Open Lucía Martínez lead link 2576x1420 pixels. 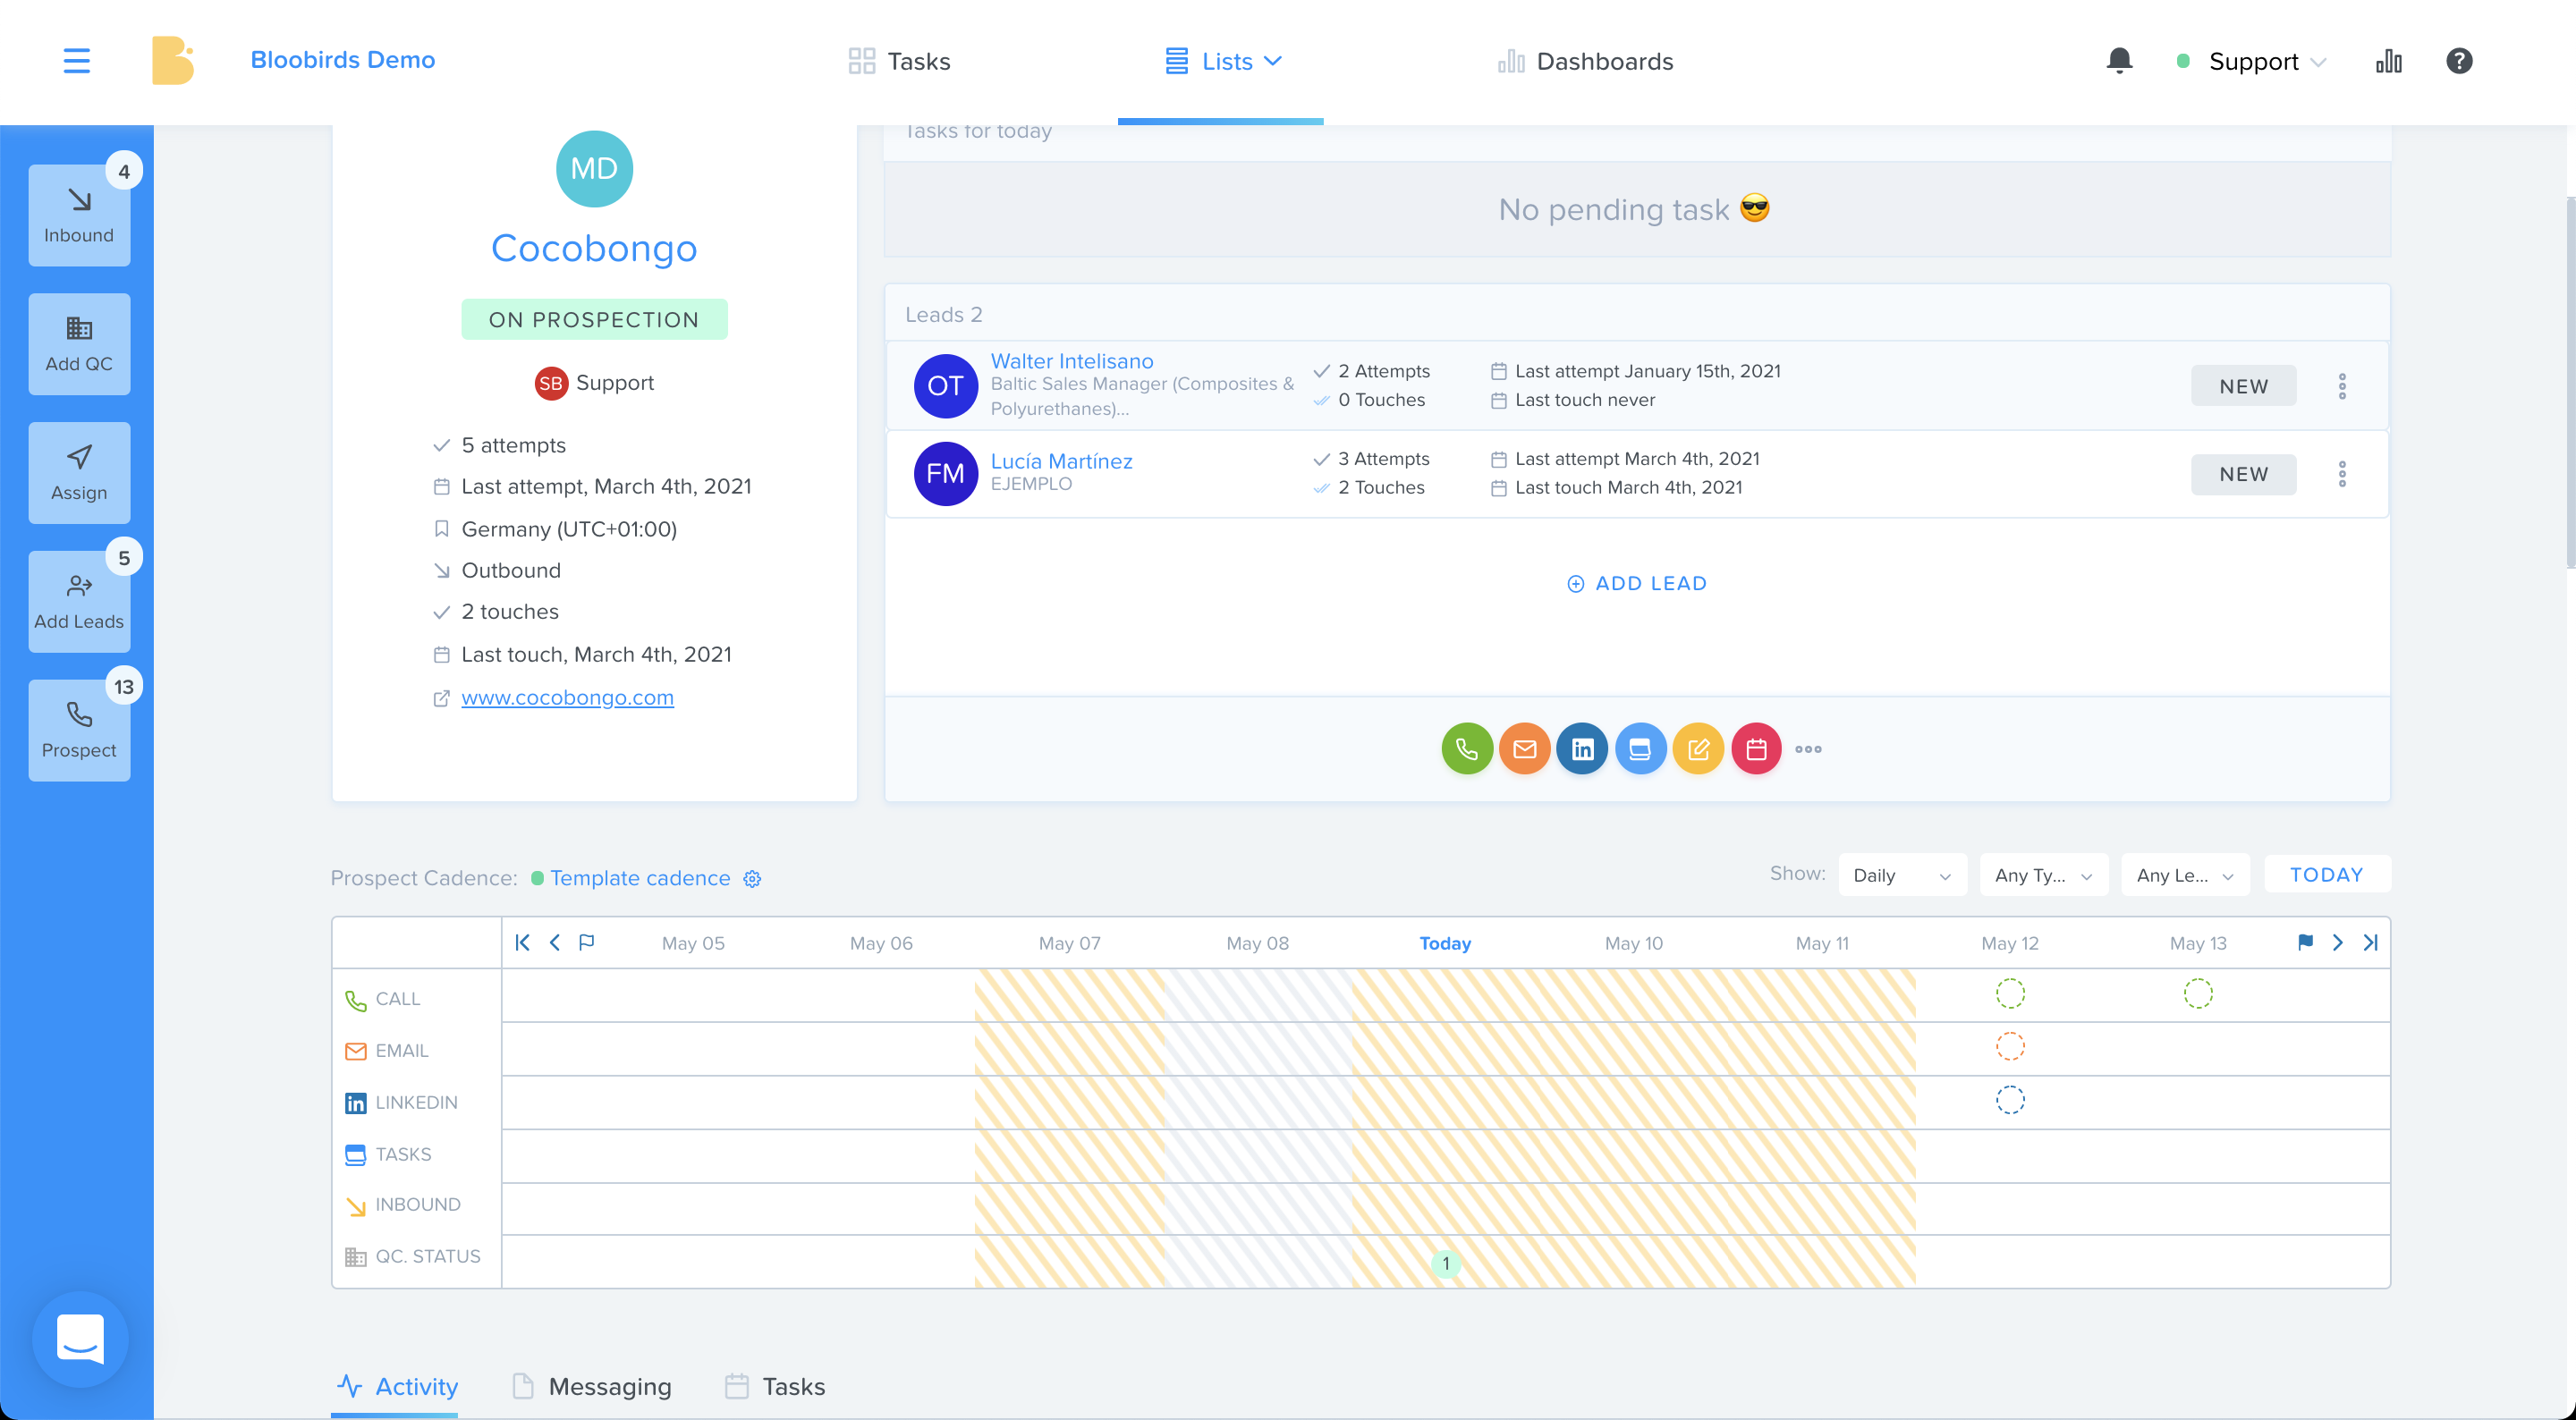tap(1061, 461)
